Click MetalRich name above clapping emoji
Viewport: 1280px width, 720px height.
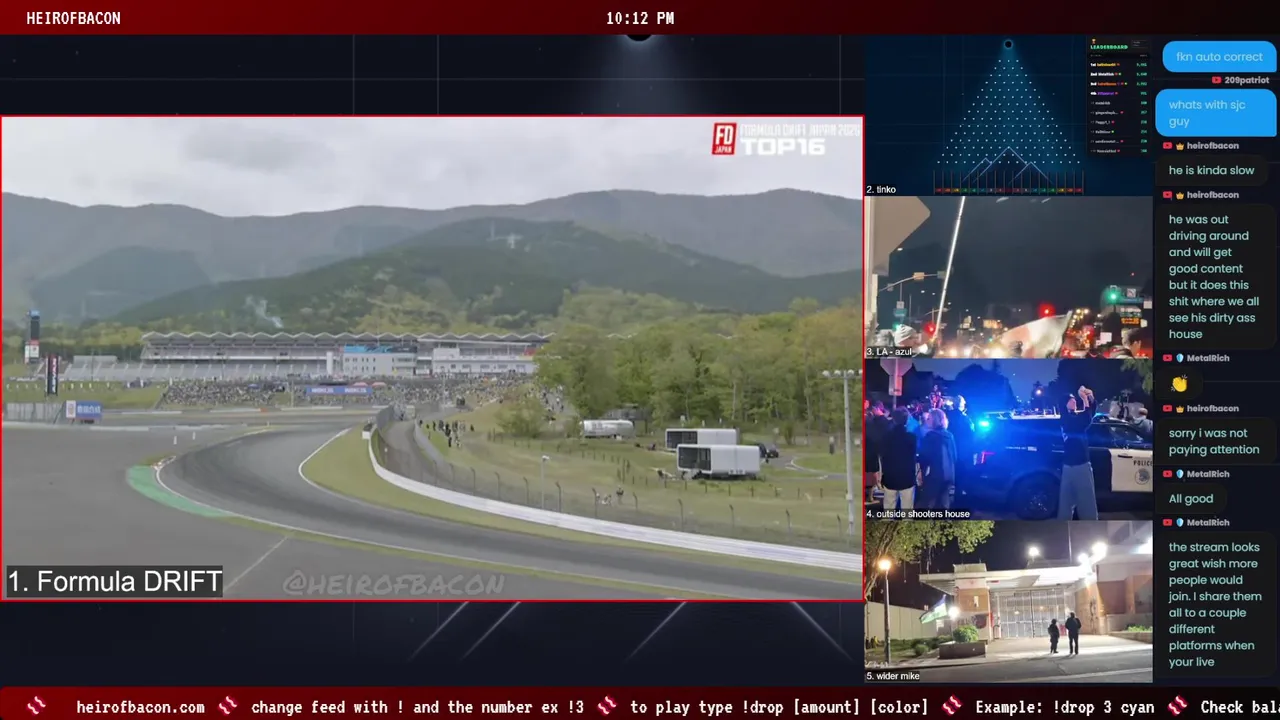[1208, 358]
